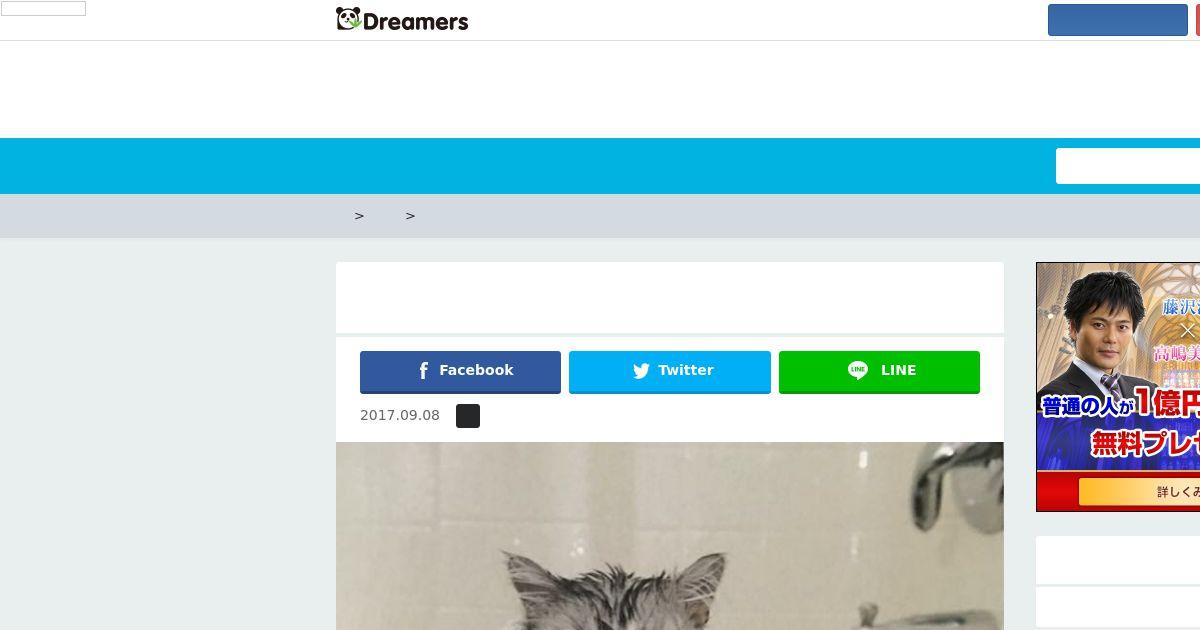1200x630 pixels.
Task: Share the article on Facebook
Action: pos(460,372)
